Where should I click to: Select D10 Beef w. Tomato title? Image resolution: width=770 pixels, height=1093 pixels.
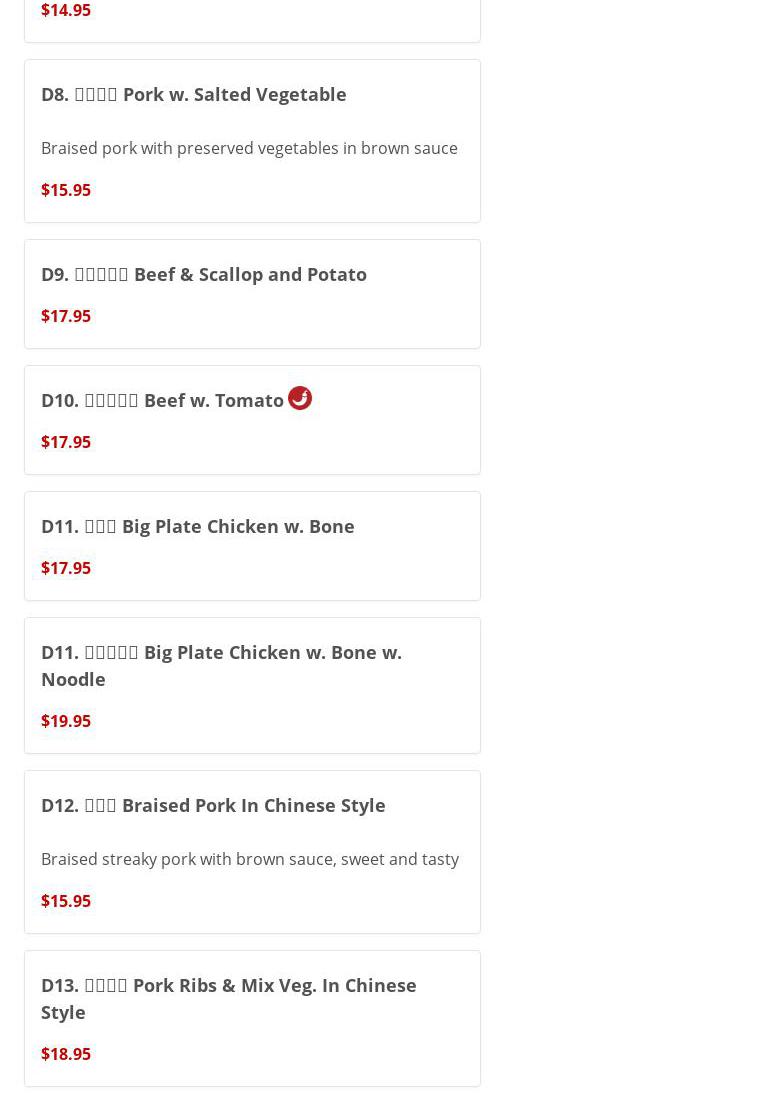pyautogui.click(x=162, y=400)
